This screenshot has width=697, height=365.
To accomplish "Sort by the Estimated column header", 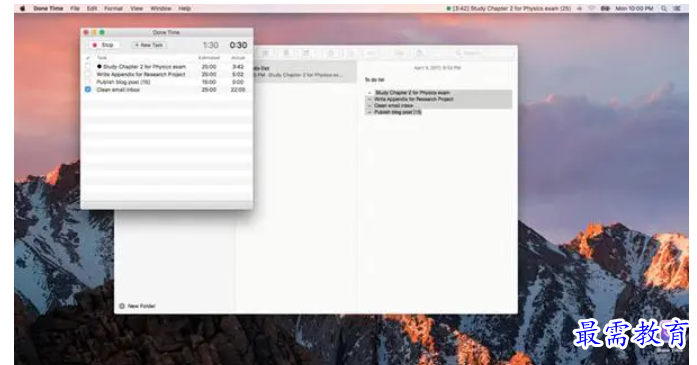I will coord(209,58).
